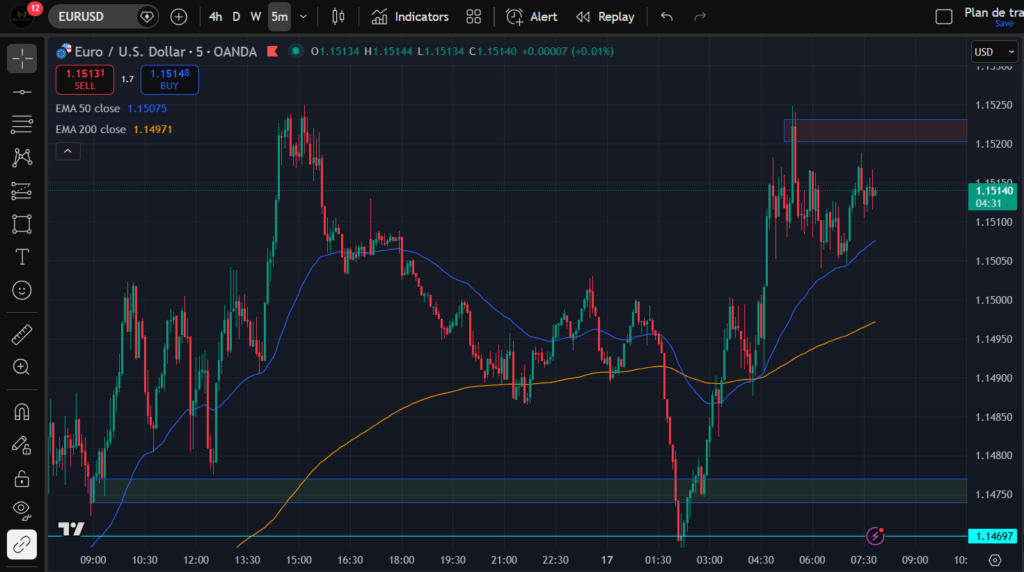Activate the Zoom In tool

tap(22, 367)
